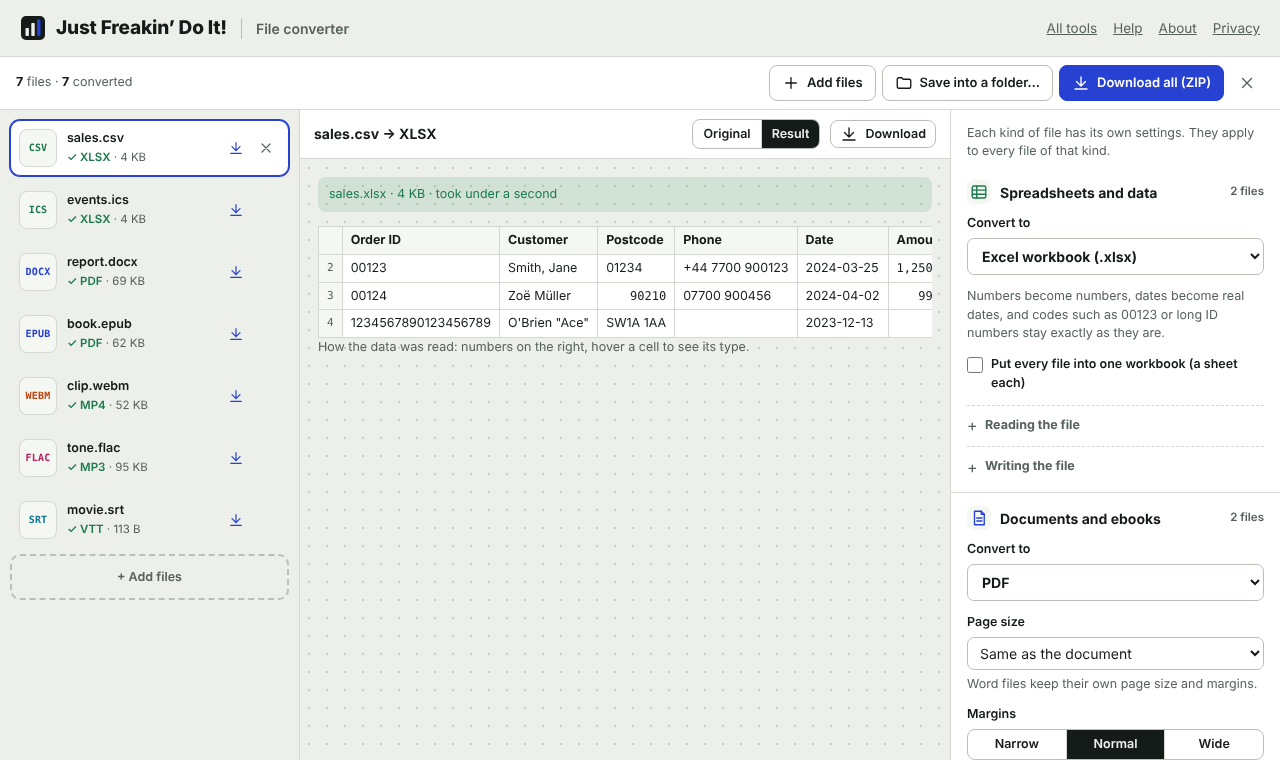Click the Download all (ZIP) button

(1141, 83)
